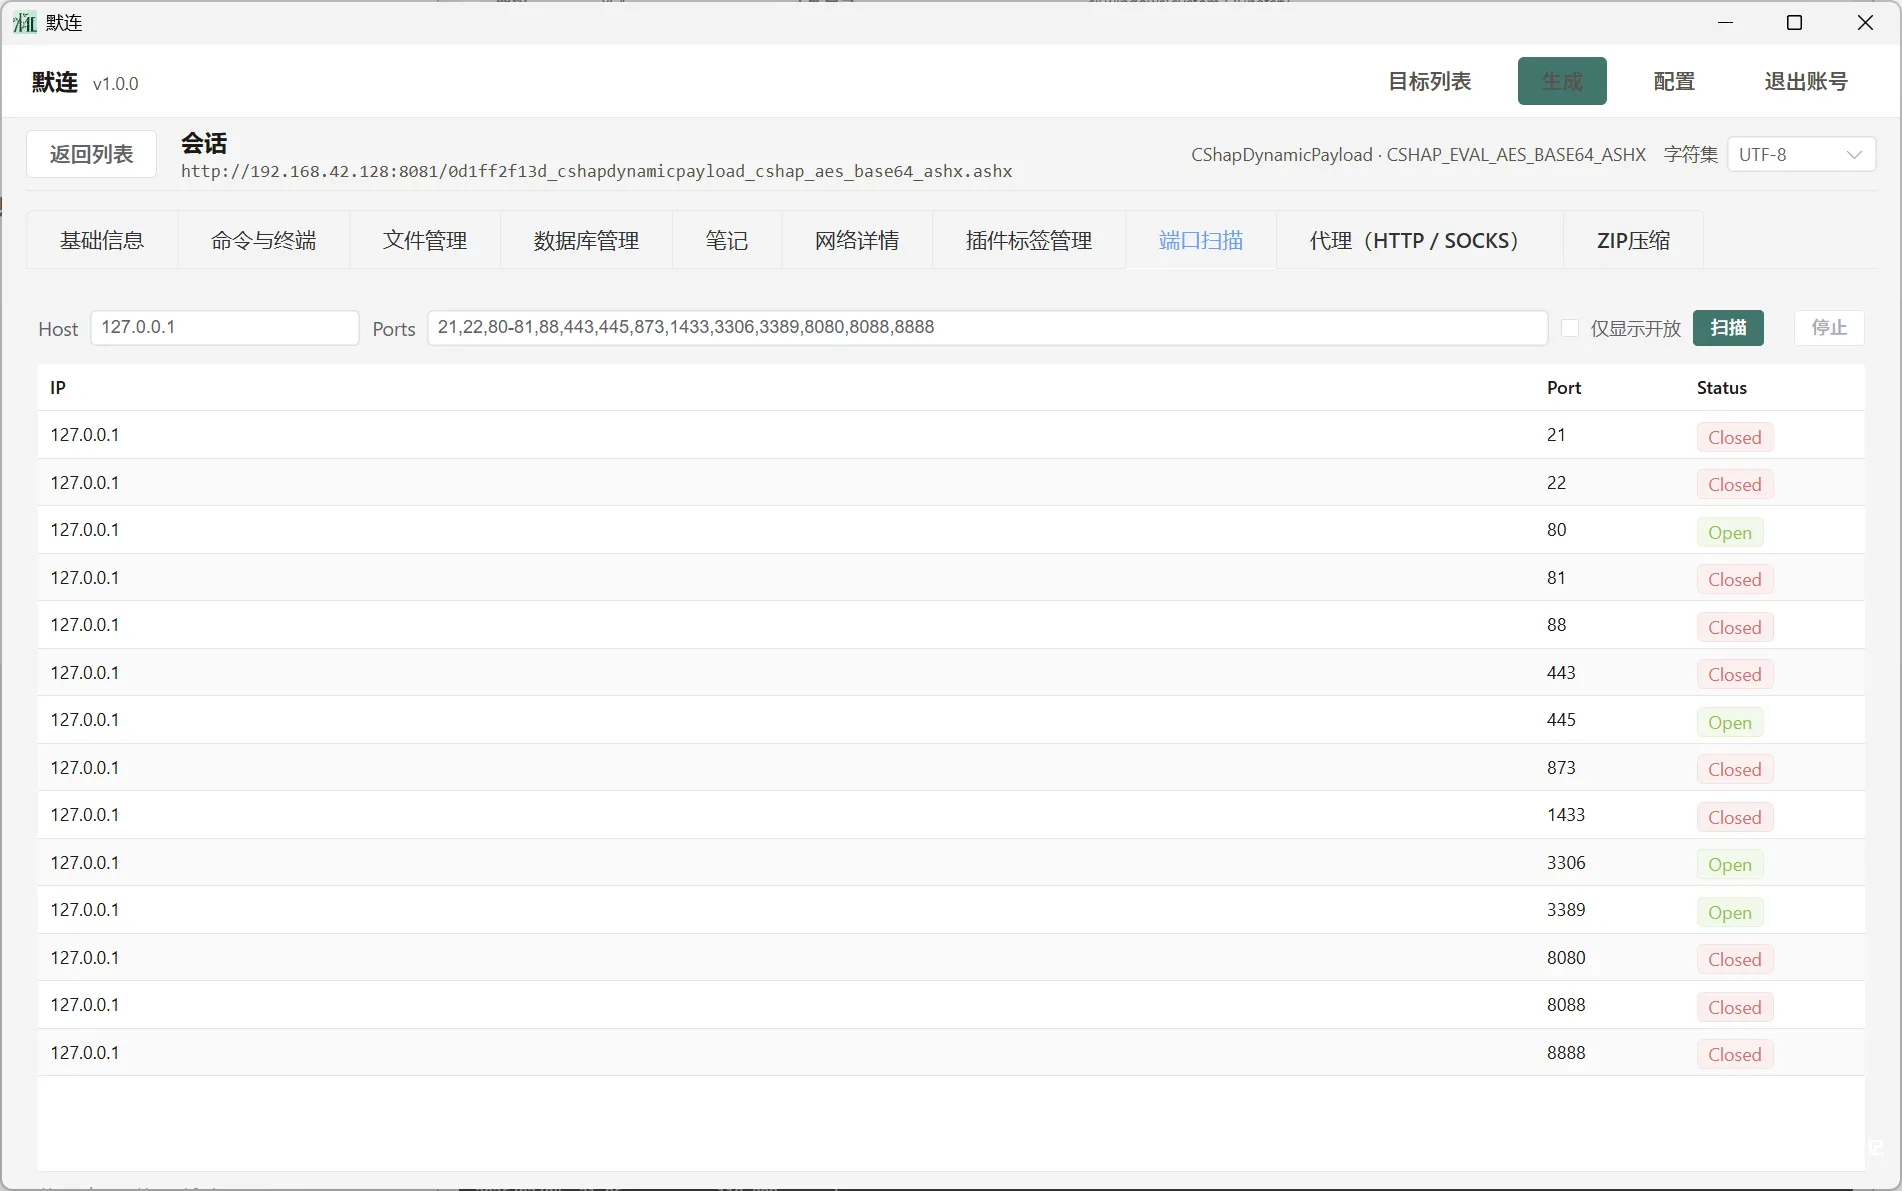Screen dimensions: 1902x1191
Task: Open the 代理（HTTP / SOCKS）tab
Action: [1412, 240]
